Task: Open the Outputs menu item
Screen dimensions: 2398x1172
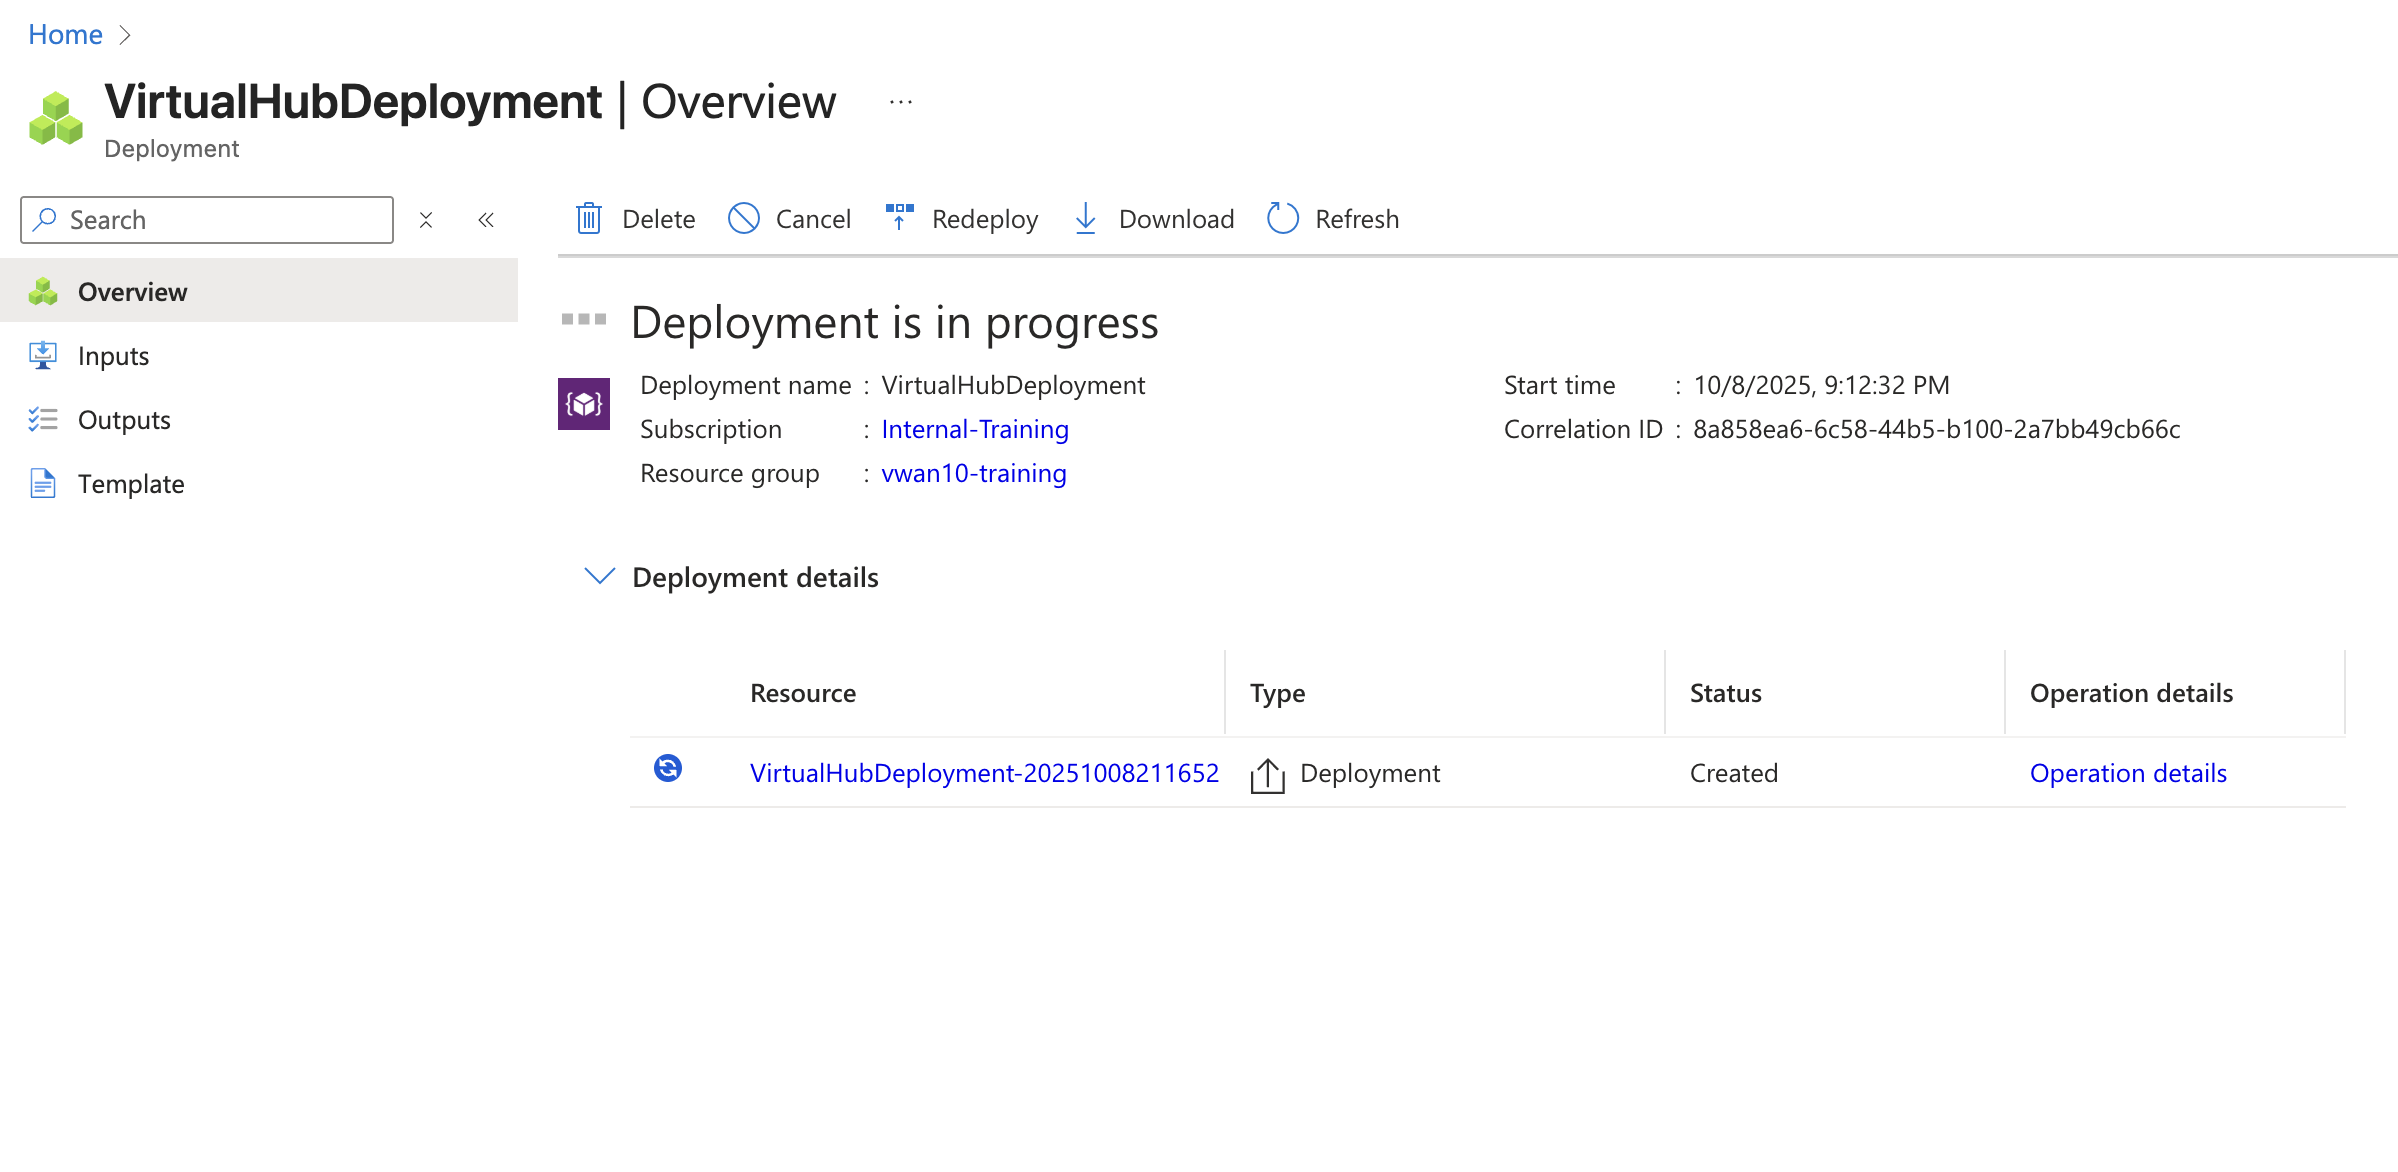Action: (x=124, y=420)
